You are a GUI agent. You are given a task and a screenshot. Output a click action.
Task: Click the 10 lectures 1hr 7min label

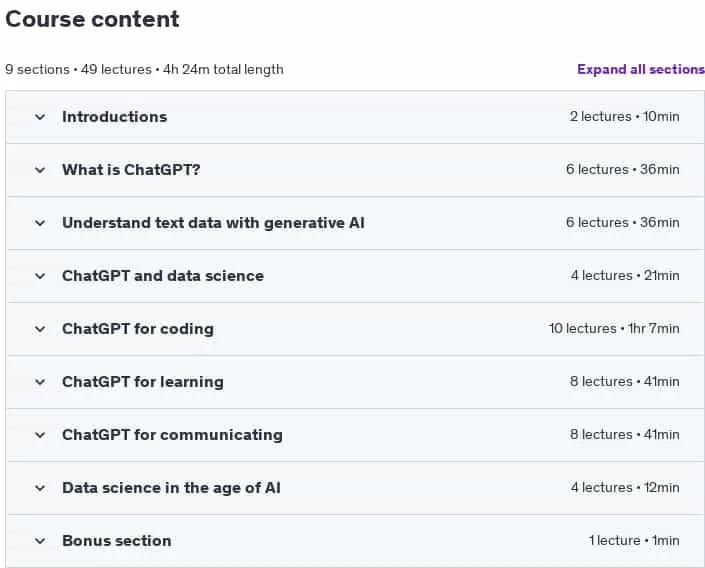click(614, 329)
